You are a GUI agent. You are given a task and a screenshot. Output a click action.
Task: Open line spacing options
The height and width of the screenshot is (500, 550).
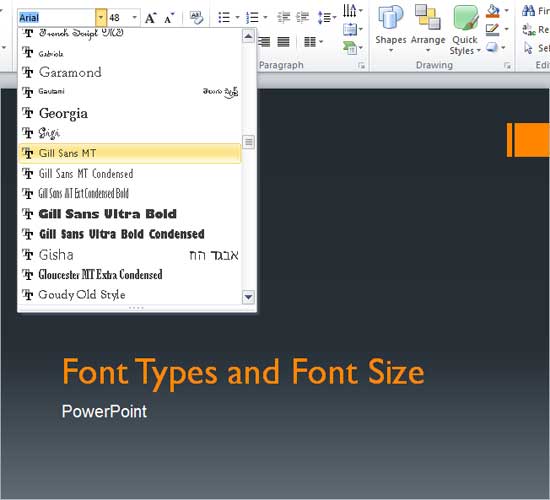[x=327, y=17]
